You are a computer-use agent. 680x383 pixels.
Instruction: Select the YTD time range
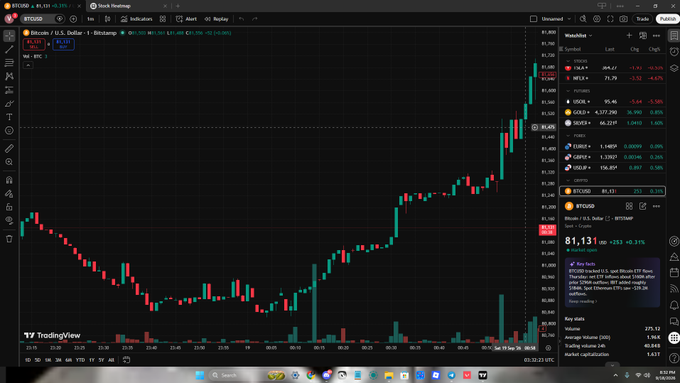80,360
